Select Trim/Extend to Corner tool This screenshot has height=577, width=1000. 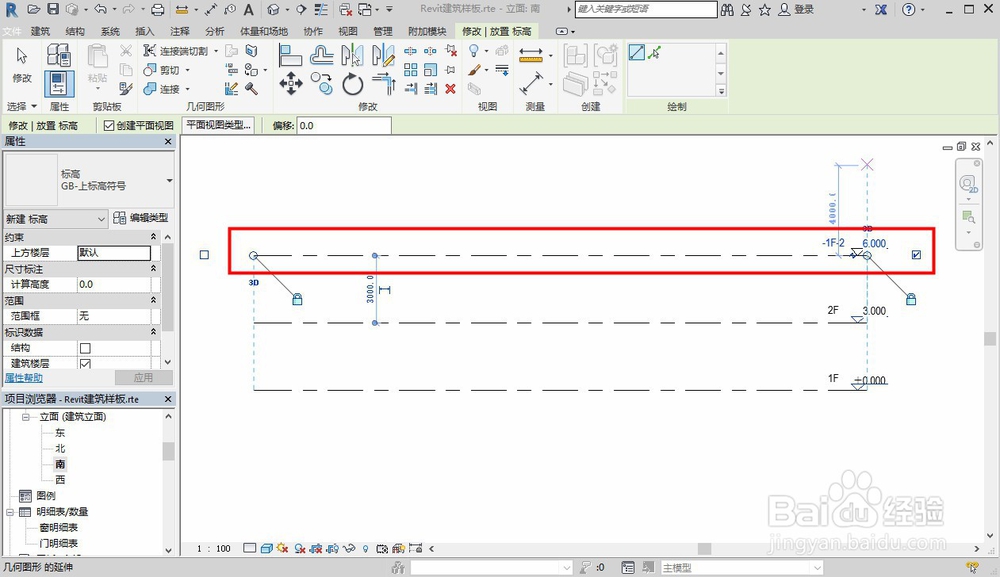click(383, 84)
